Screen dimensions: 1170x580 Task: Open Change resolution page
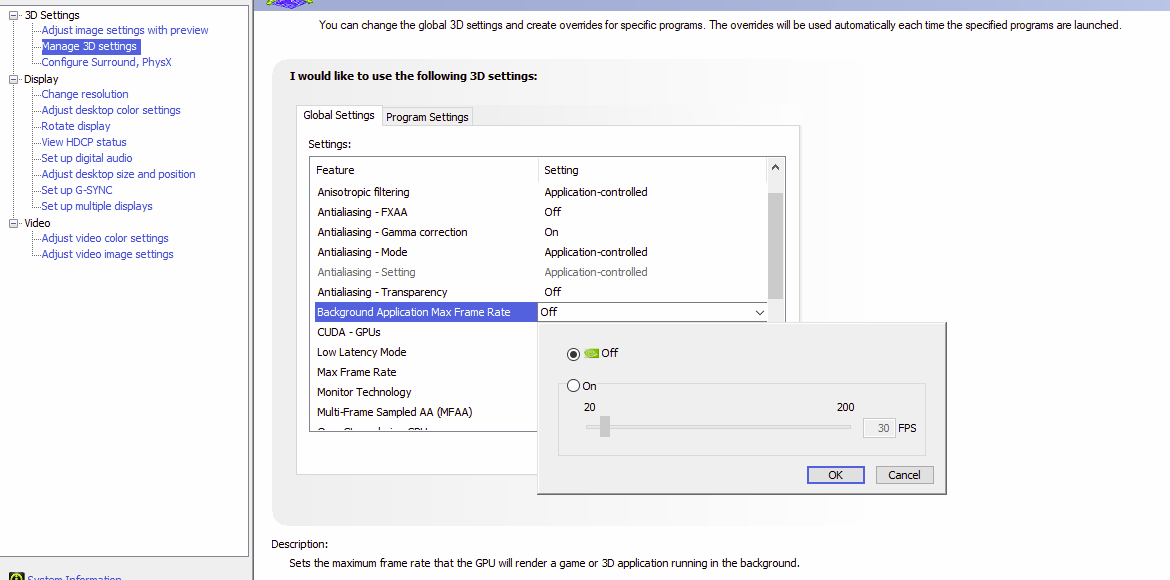point(85,94)
